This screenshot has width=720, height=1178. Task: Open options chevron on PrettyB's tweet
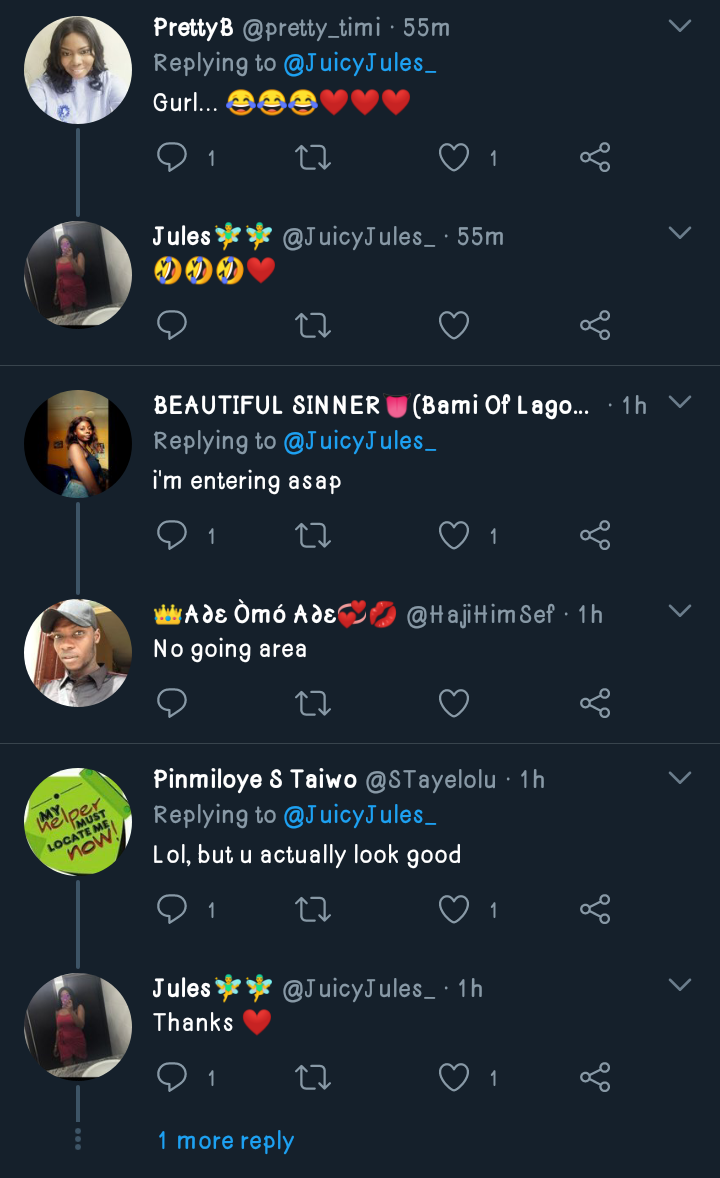tap(680, 26)
